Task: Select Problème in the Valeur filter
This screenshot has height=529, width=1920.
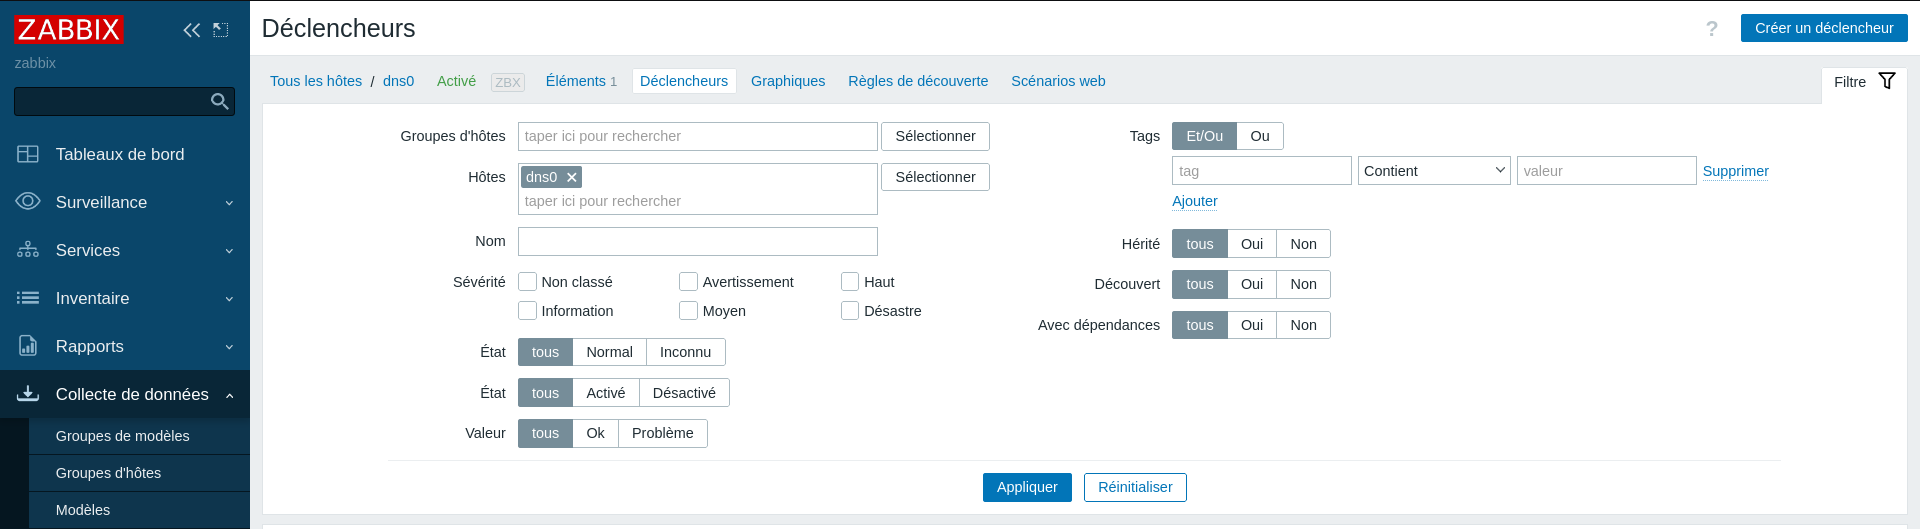Action: pos(662,433)
